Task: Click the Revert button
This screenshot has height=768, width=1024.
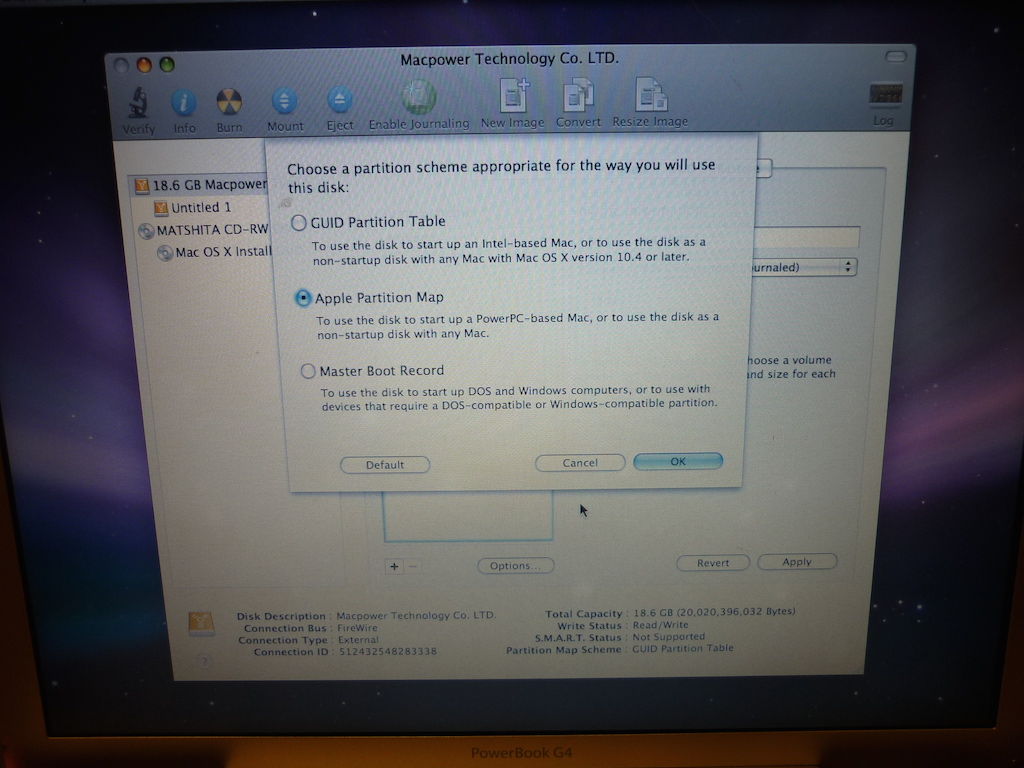Action: (x=712, y=563)
